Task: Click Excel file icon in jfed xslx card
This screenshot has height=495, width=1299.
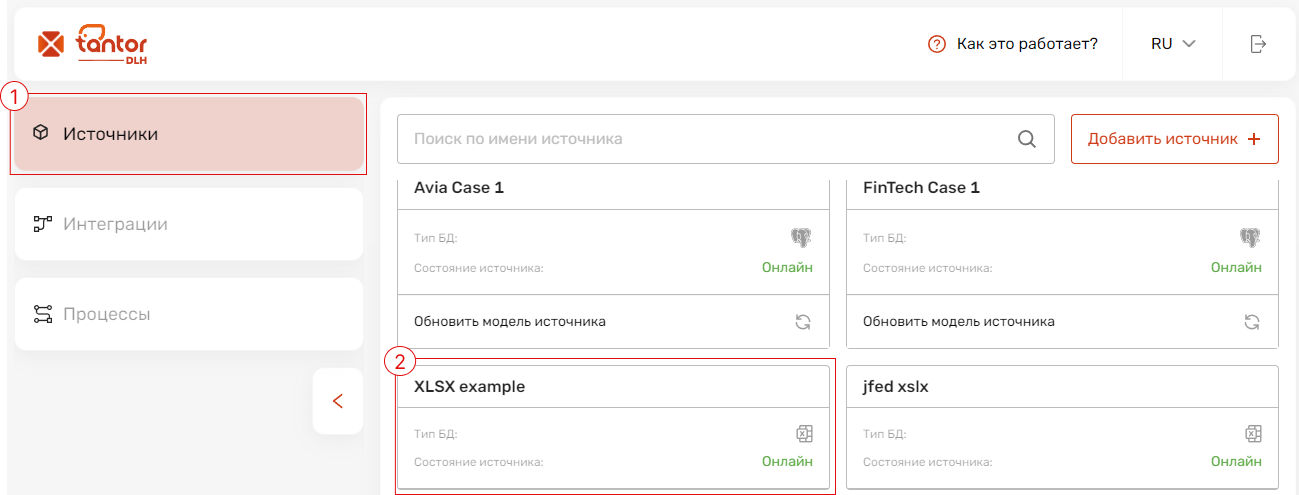Action: click(x=1252, y=434)
